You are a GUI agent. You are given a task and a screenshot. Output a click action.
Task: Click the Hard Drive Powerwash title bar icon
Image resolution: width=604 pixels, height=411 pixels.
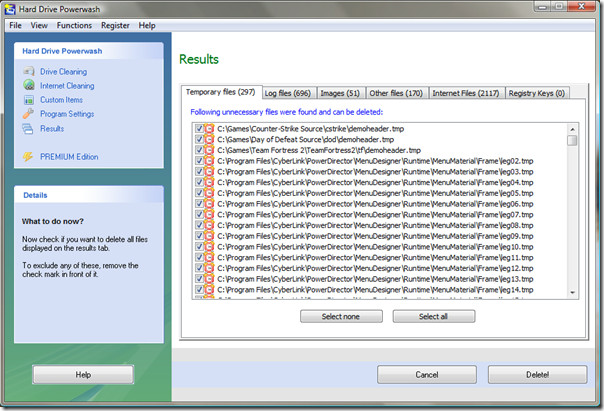coord(10,9)
